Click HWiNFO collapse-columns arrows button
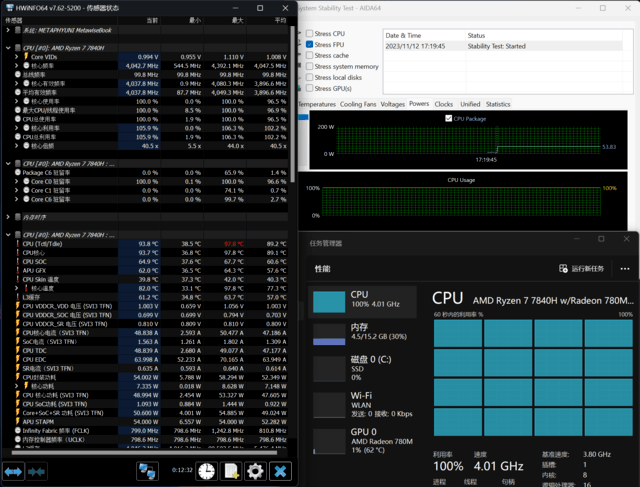Viewport: 640px width, 487px height. (37, 472)
